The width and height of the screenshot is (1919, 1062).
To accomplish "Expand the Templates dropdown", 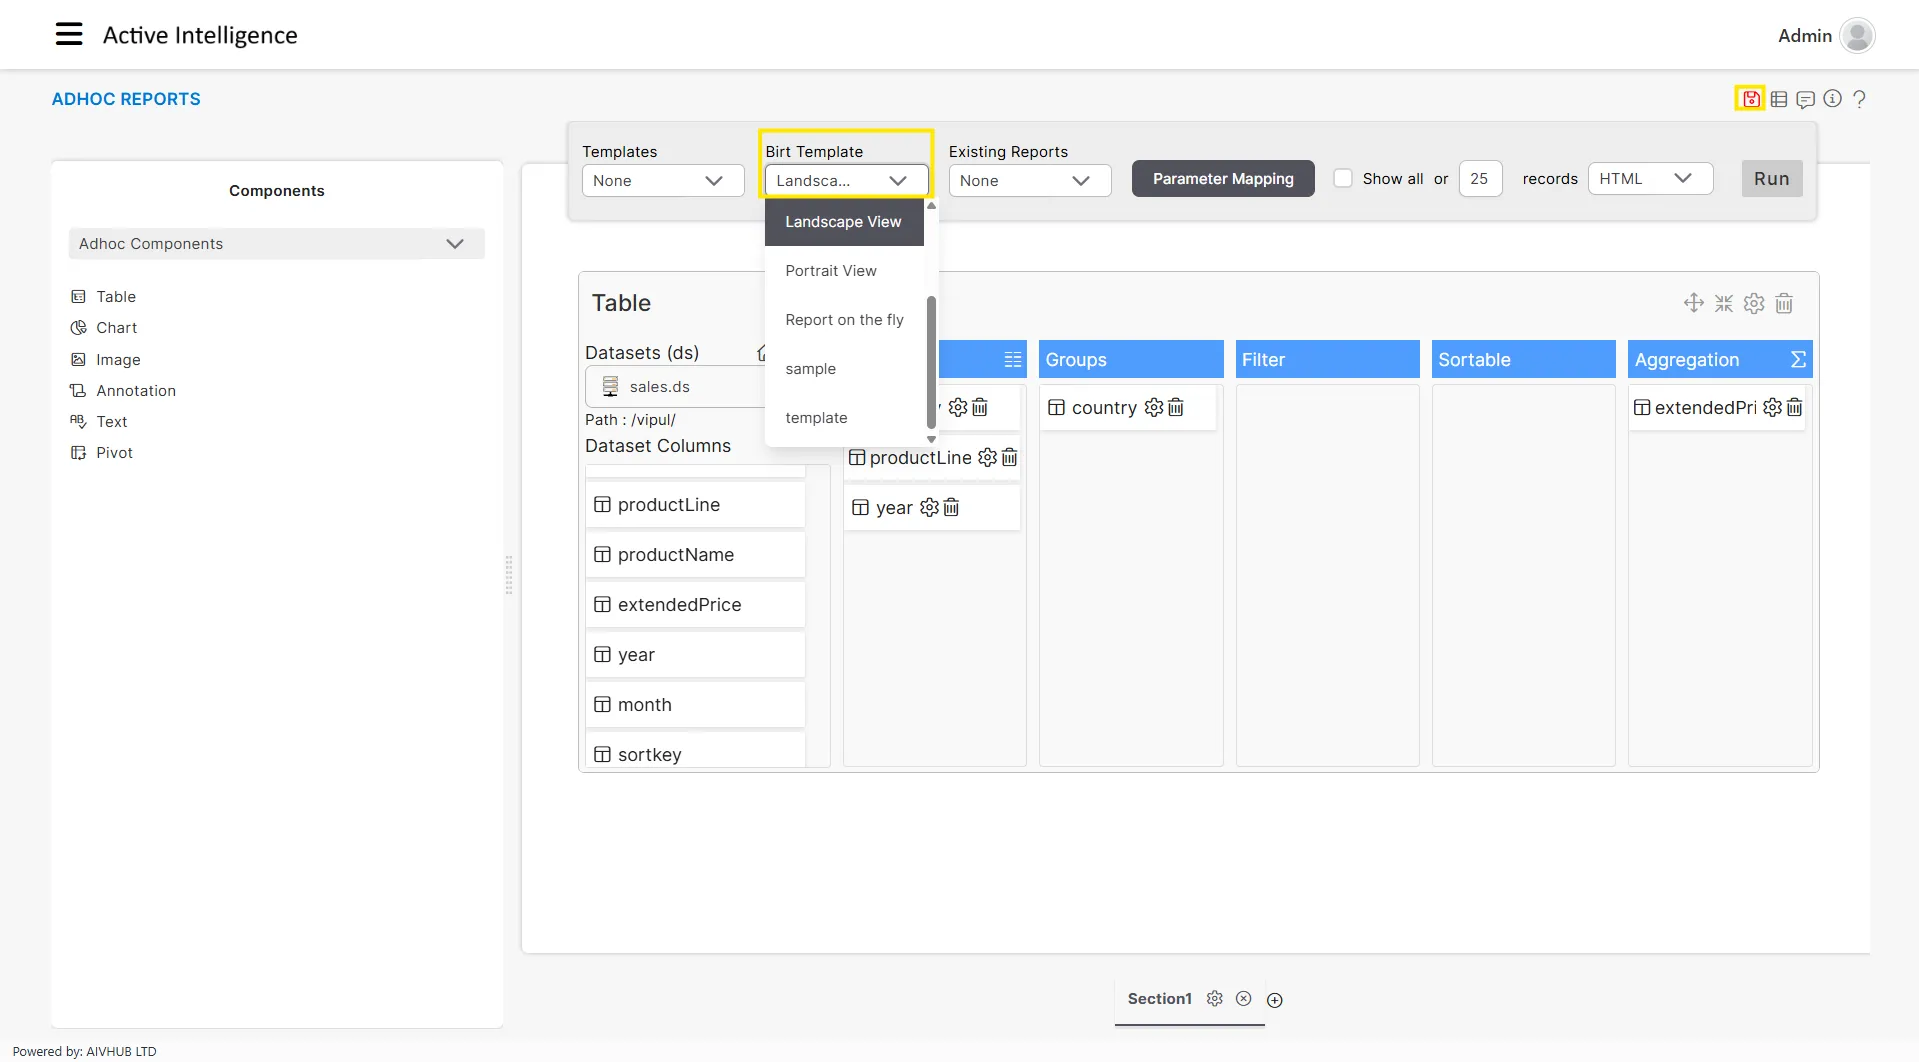I will tap(662, 181).
